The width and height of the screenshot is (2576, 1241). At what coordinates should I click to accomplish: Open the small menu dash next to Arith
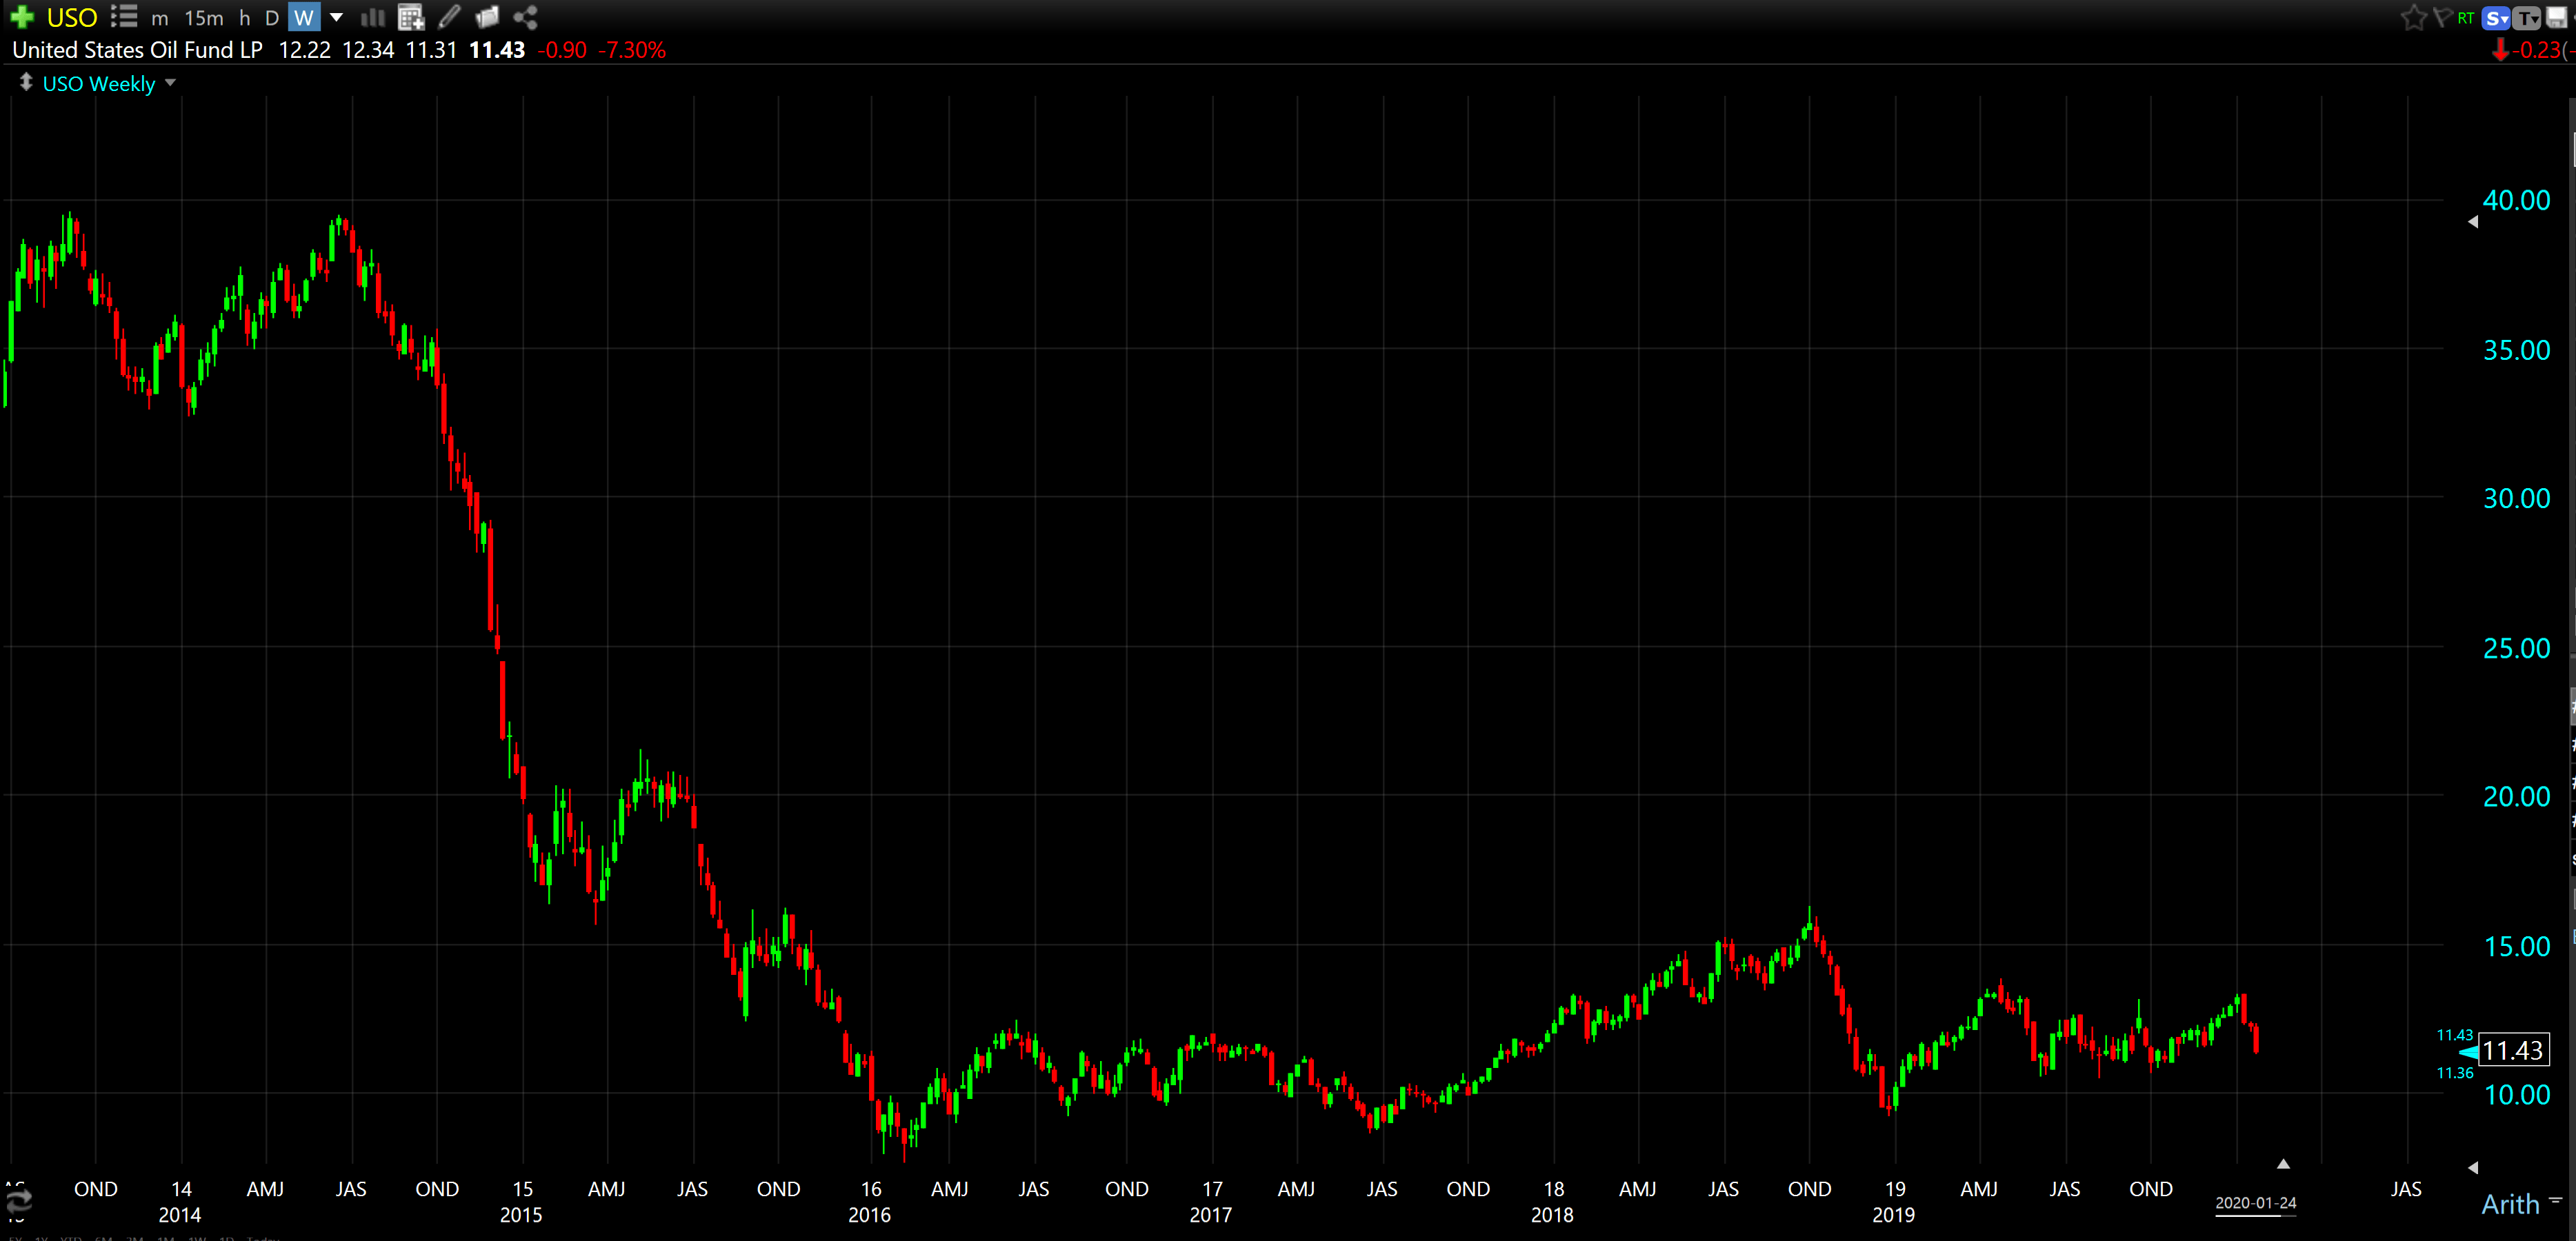tap(2556, 1199)
